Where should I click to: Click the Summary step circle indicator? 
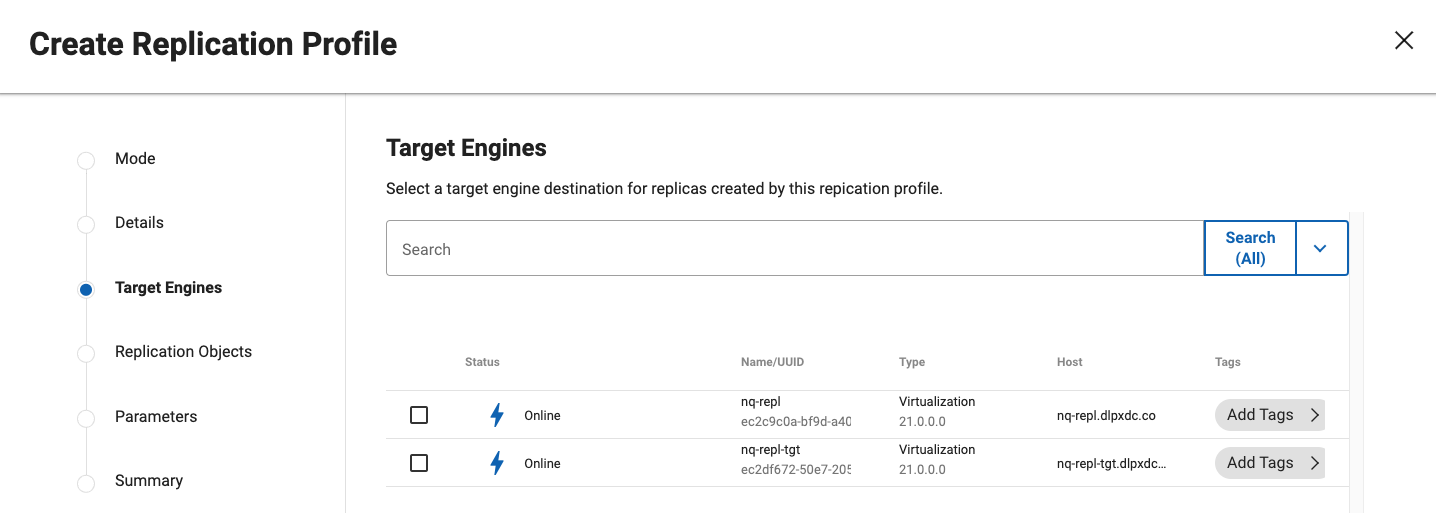click(86, 482)
